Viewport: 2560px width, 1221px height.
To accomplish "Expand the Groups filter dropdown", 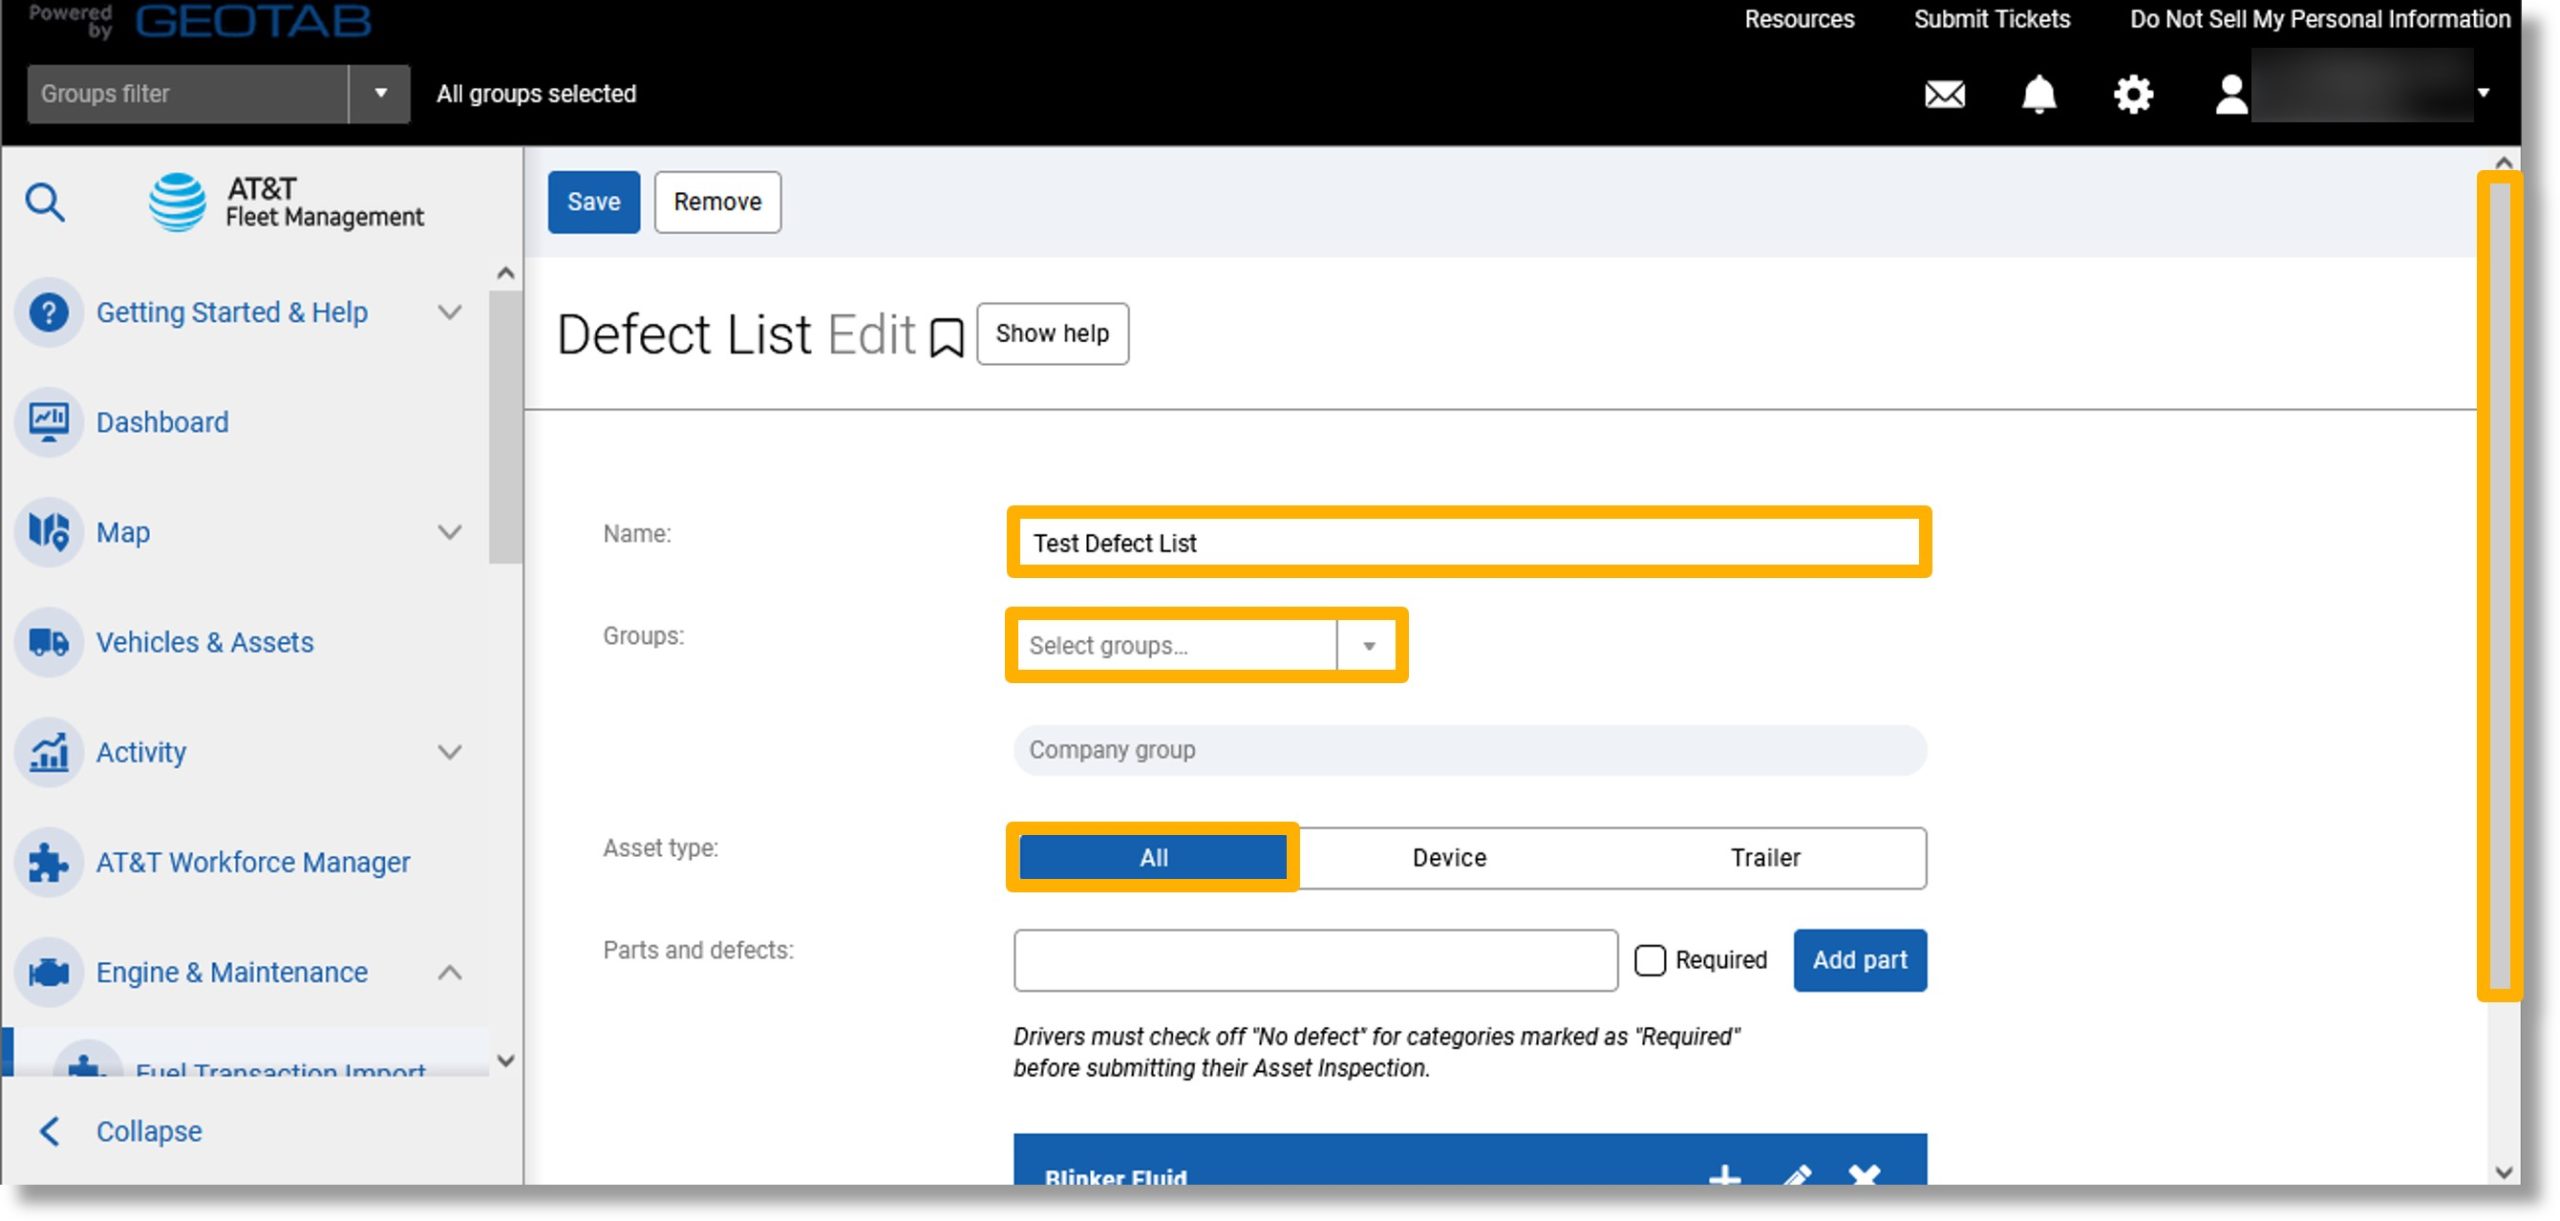I will 379,93.
